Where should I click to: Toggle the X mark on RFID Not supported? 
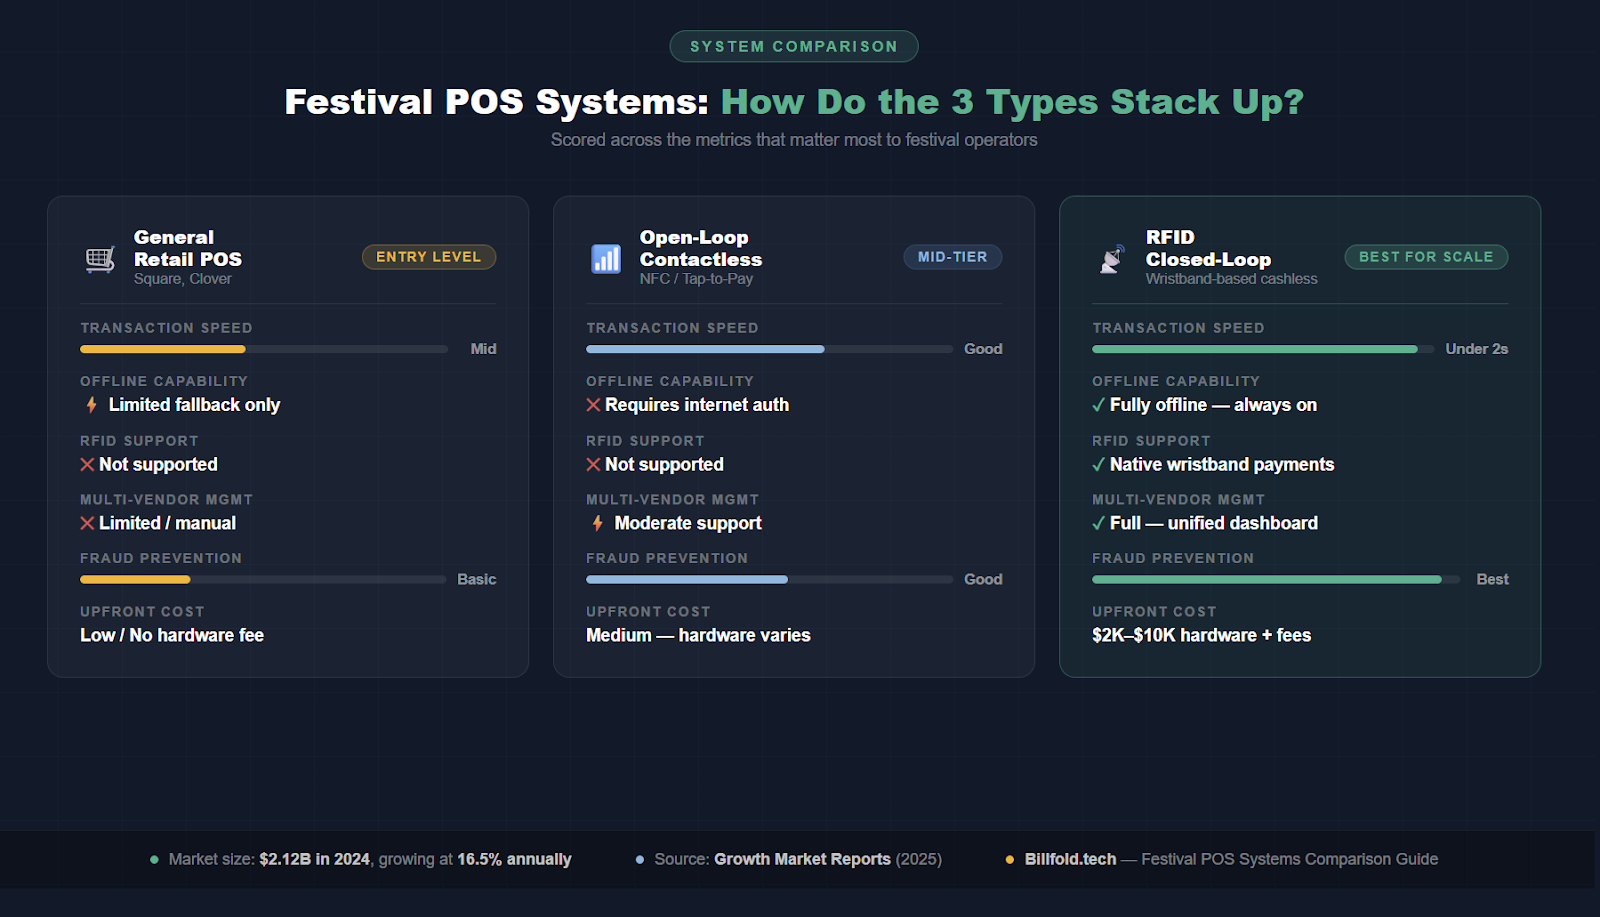[86, 463]
